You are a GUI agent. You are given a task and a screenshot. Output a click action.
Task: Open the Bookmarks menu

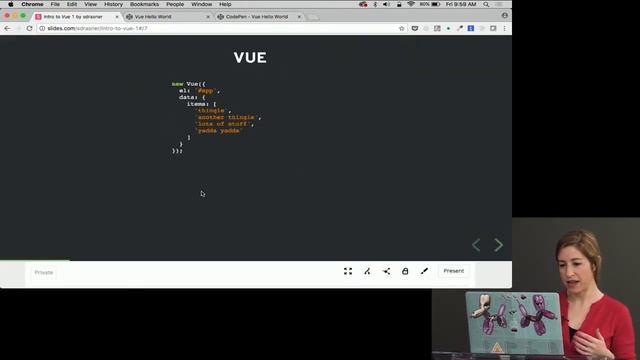coord(144,4)
